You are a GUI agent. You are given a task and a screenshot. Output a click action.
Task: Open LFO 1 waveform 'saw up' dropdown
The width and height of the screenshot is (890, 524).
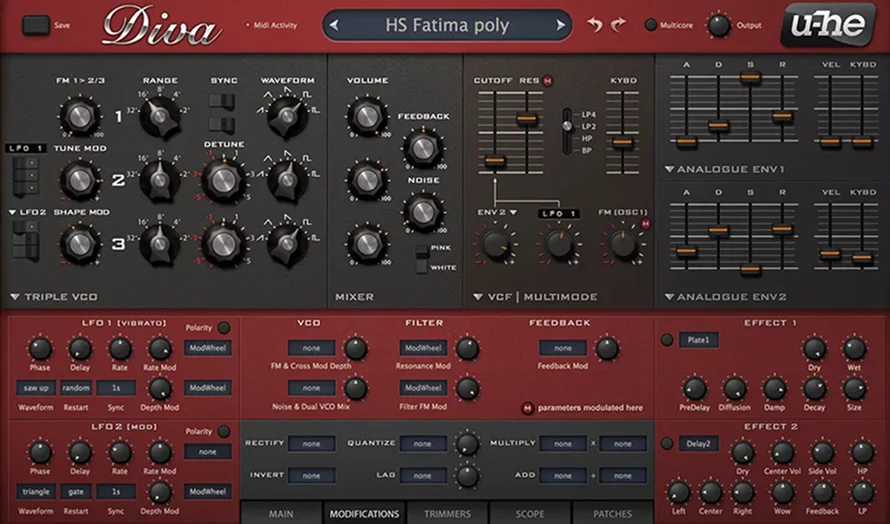(35, 388)
